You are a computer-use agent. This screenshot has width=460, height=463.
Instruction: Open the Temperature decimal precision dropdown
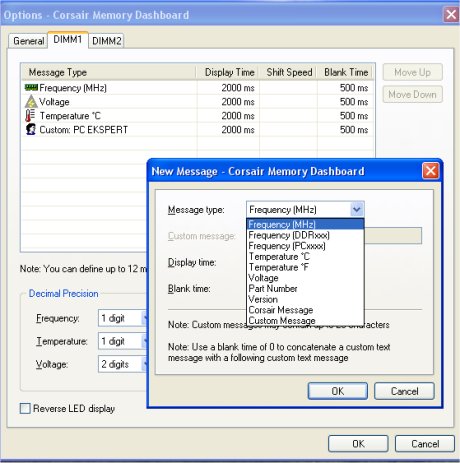[x=144, y=341]
